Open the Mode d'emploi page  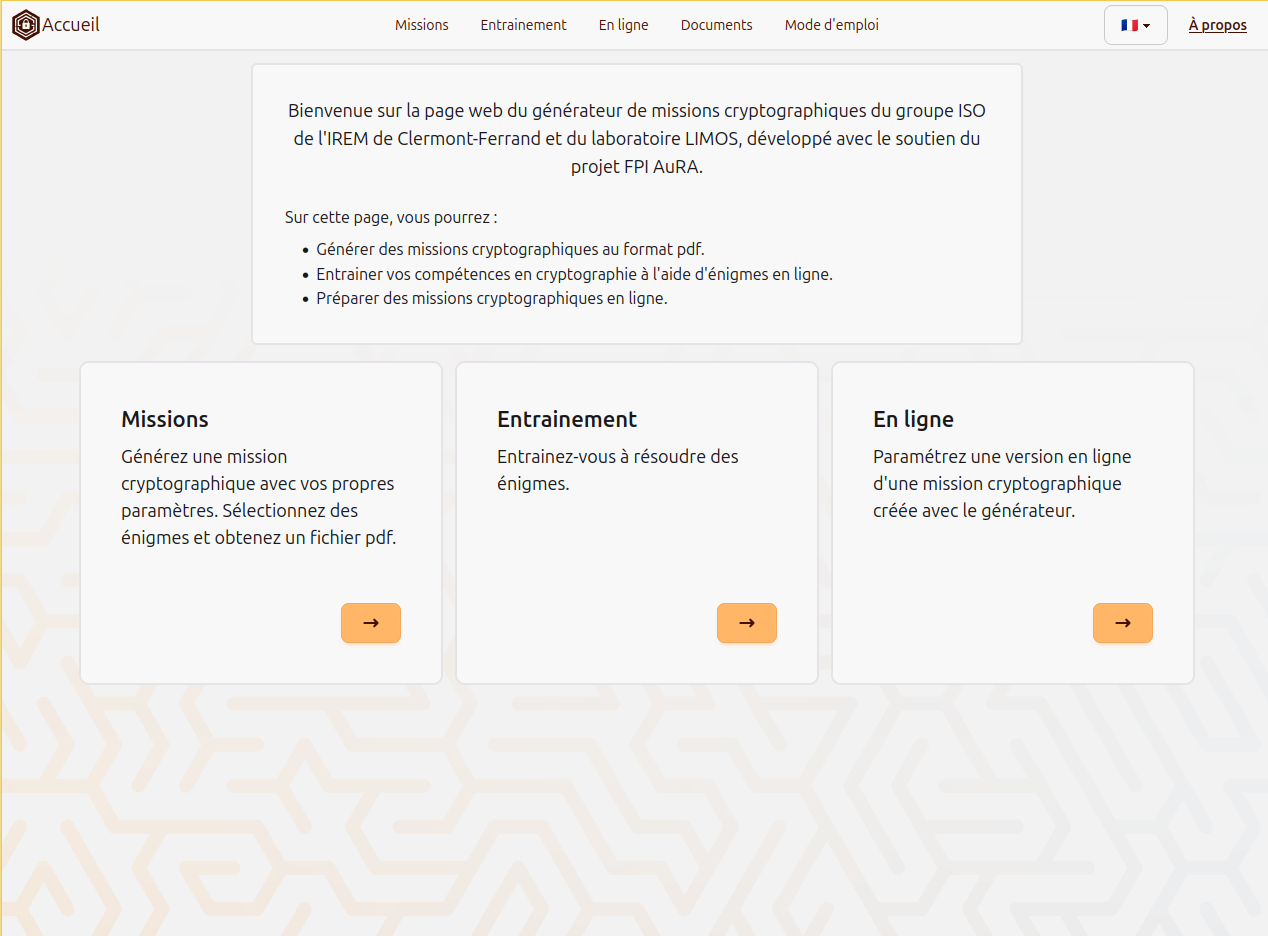coord(831,25)
